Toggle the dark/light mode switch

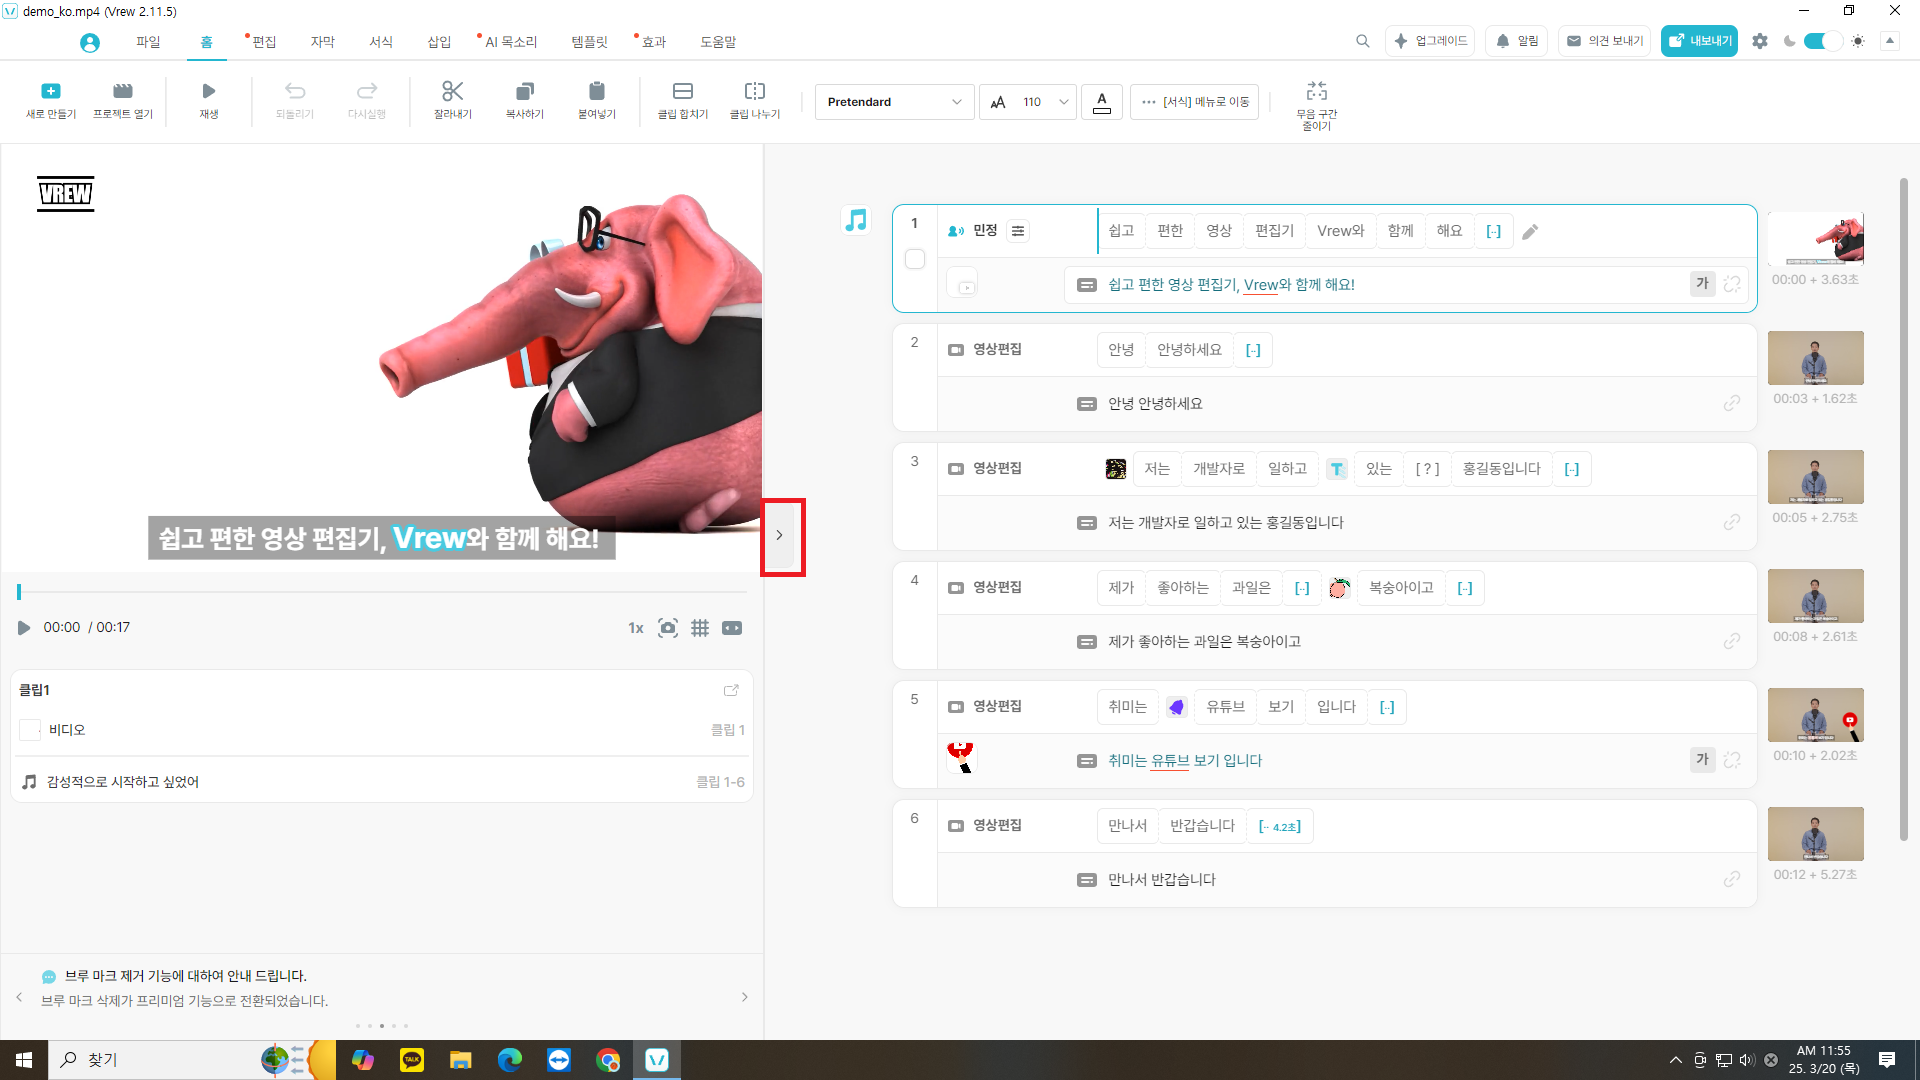1823,41
